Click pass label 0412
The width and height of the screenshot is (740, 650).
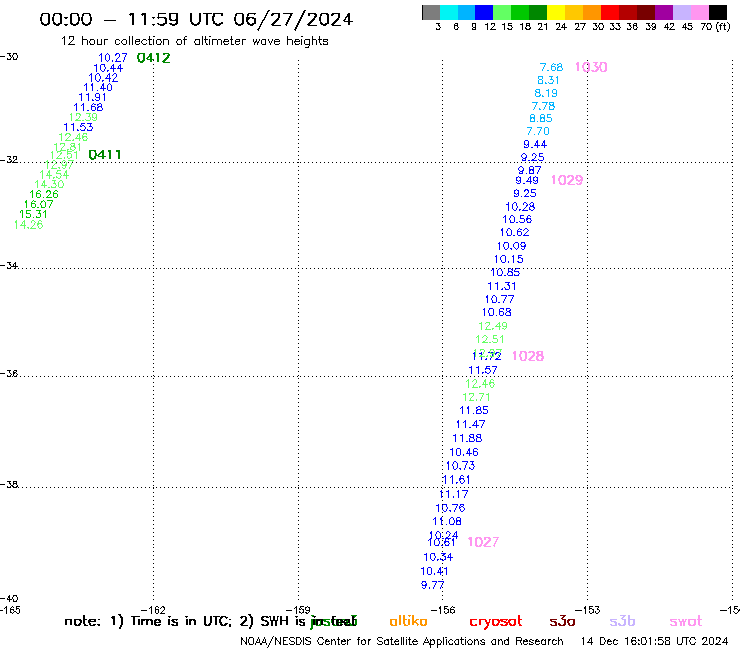[153, 58]
